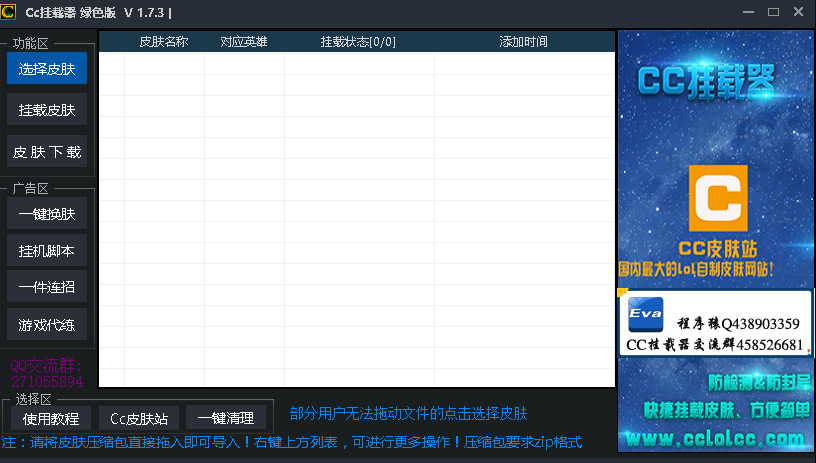This screenshot has height=463, width=816.
Task: Click the Cc app icon in title bar
Action: [x=8, y=11]
